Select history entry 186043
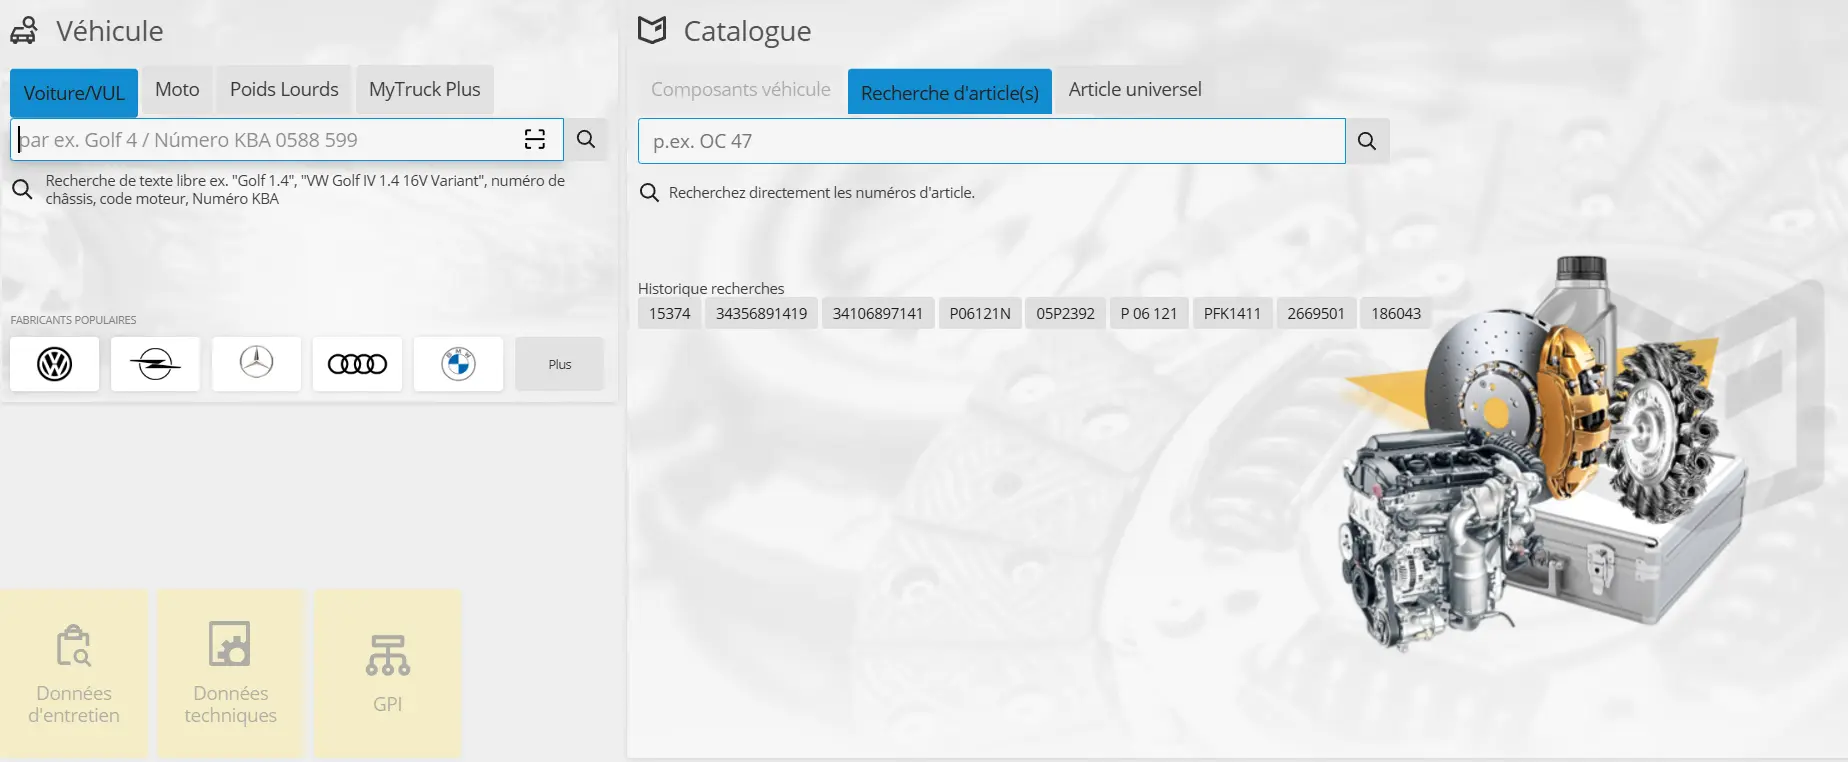The height and width of the screenshot is (762, 1848). (x=1396, y=314)
